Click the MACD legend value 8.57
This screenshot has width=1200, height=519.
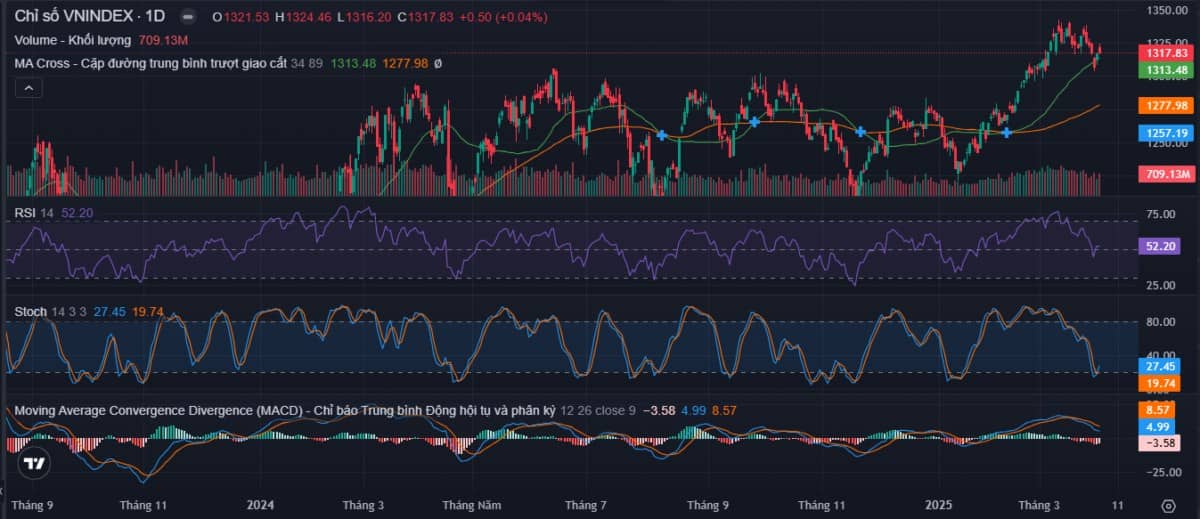pyautogui.click(x=723, y=411)
